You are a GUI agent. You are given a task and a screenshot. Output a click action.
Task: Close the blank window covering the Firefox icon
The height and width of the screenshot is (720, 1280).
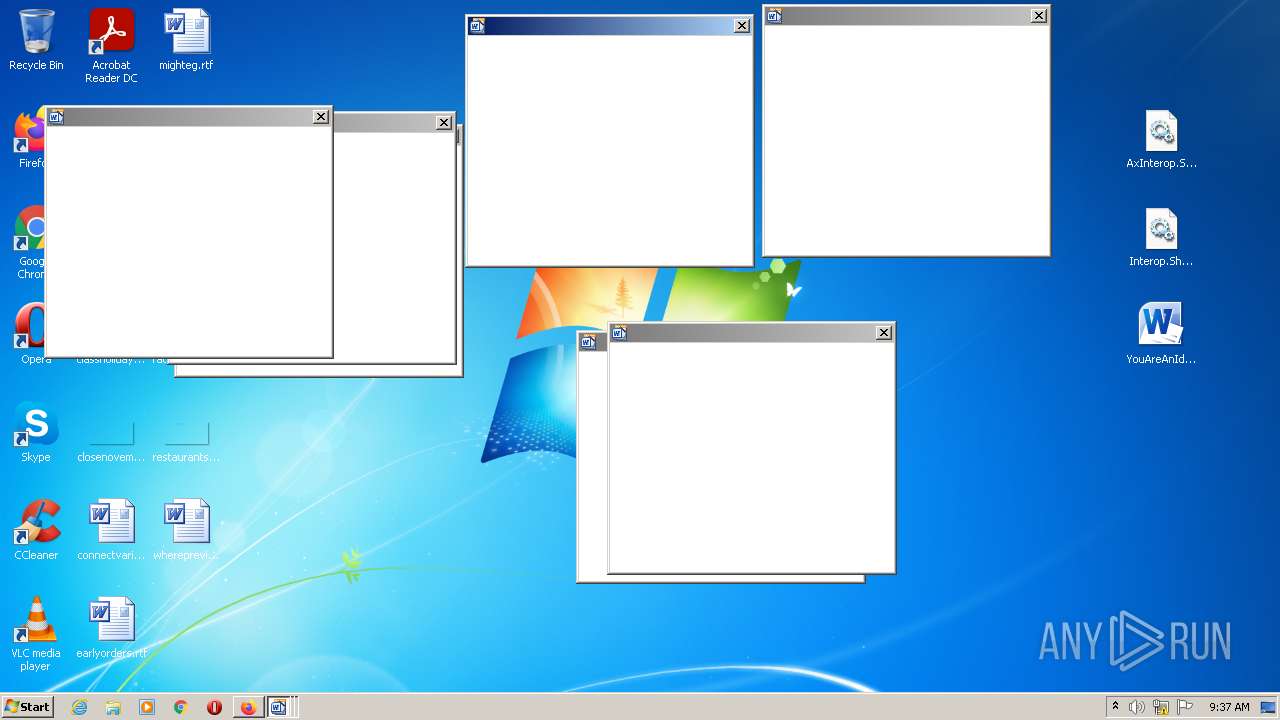tap(321, 117)
